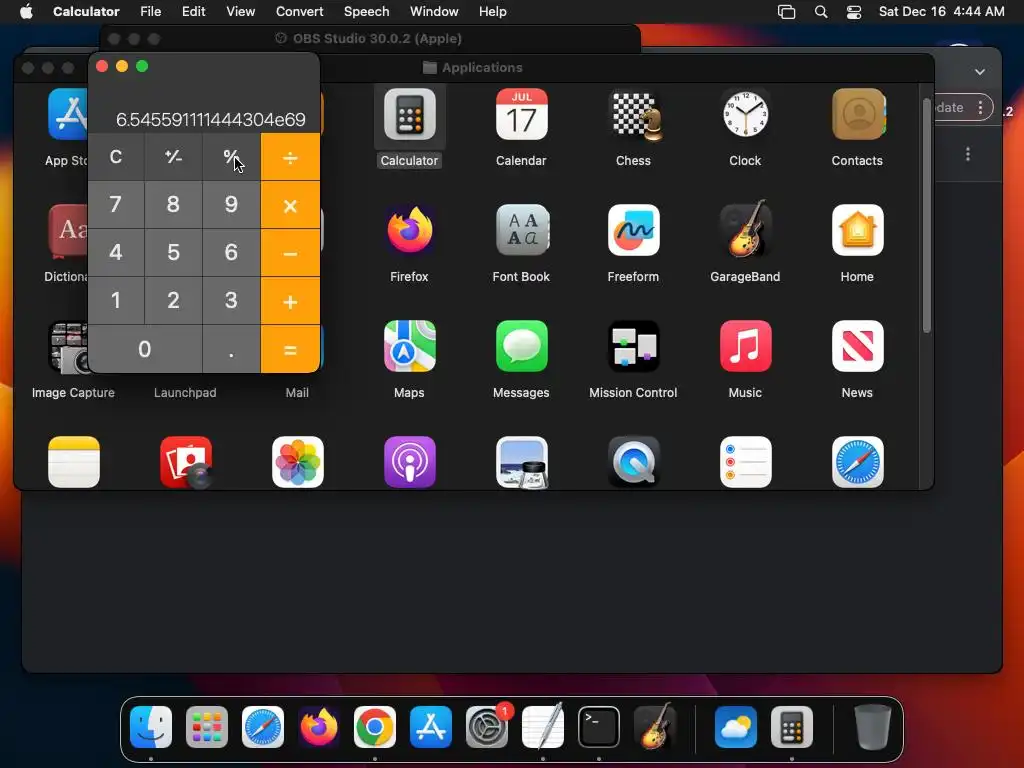
Task: Click the equals button on calculator
Action: pyautogui.click(x=290, y=349)
